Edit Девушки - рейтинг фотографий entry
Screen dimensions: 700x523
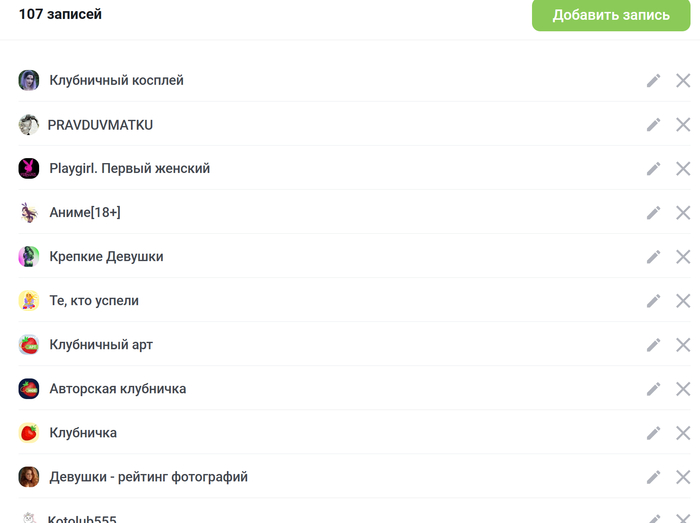(x=654, y=477)
